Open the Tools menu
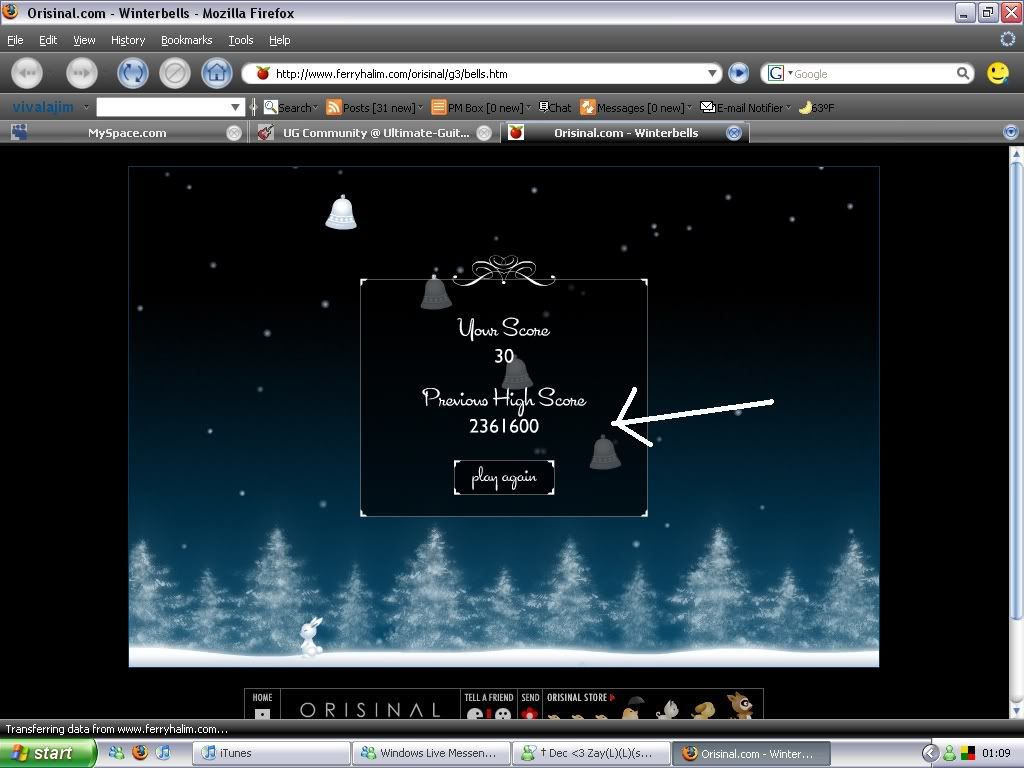Screen dimensions: 1024x768 tap(241, 40)
